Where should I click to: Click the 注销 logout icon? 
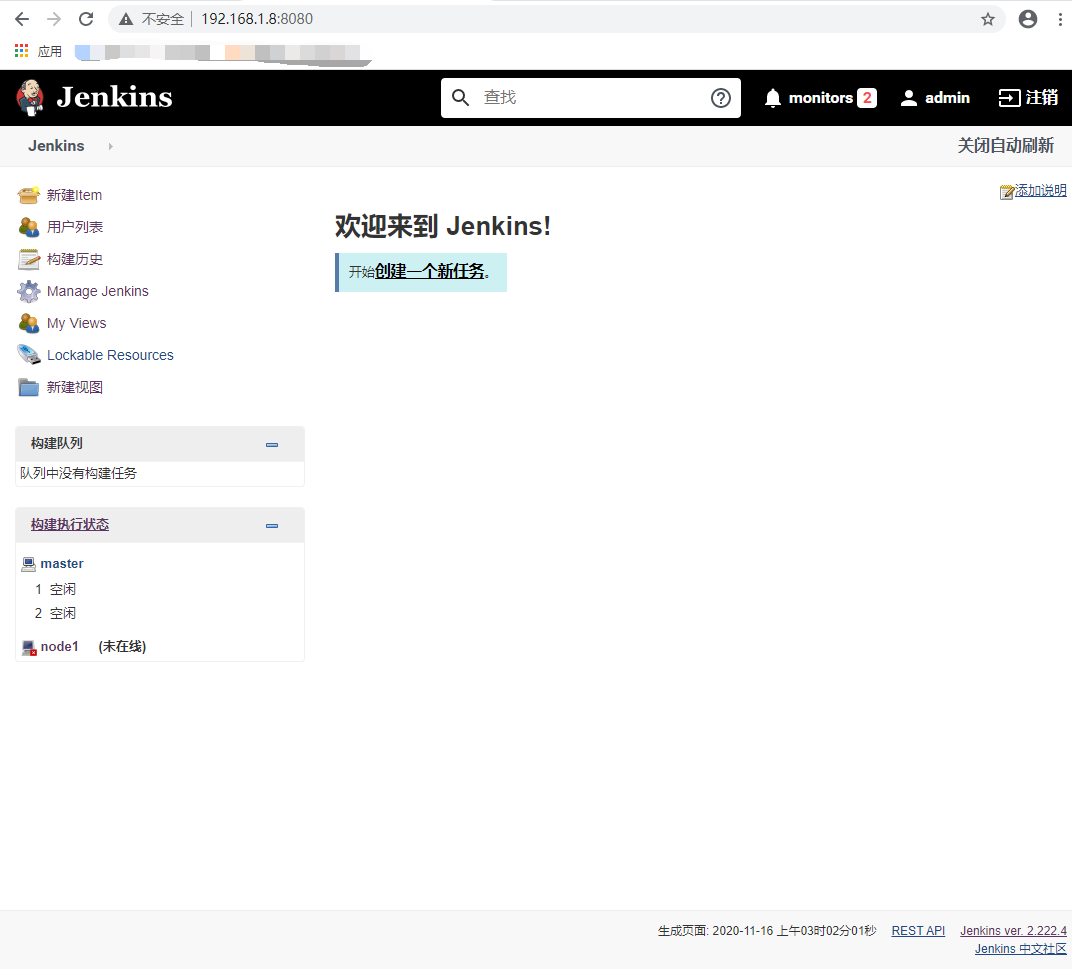click(1009, 98)
